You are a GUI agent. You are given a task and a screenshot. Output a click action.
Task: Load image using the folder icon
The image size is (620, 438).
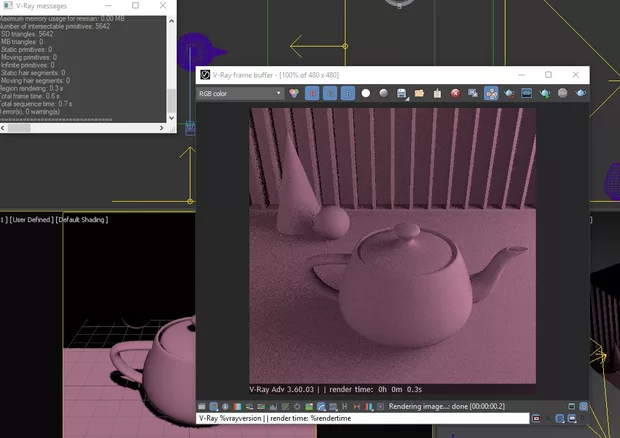tap(420, 93)
